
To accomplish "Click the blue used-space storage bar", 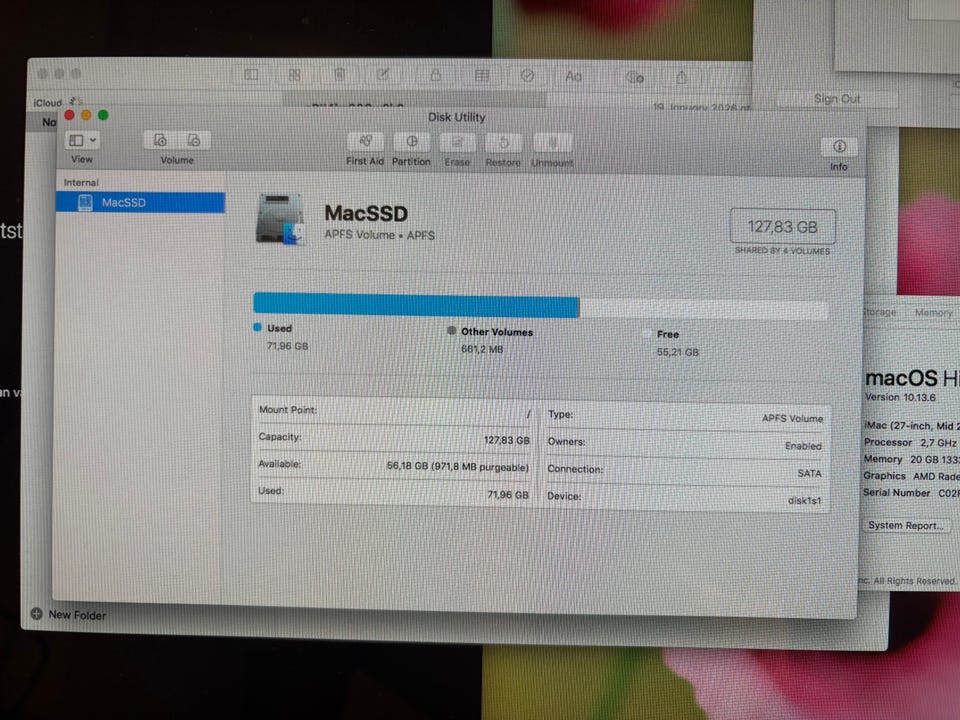I will (x=416, y=304).
